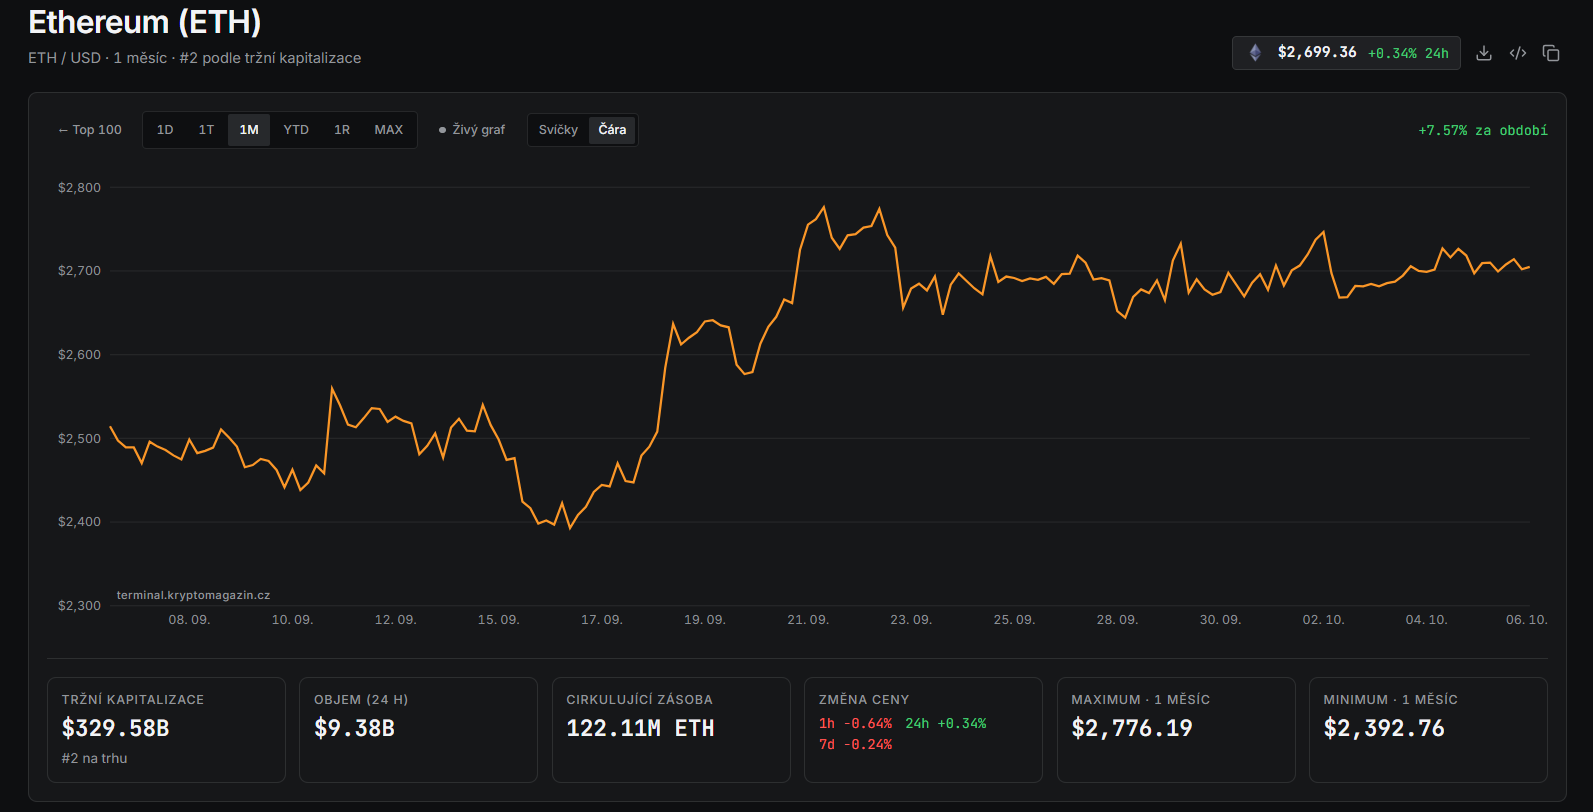The width and height of the screenshot is (1593, 812).
Task: Click the Ethereum logo in price badge
Action: [x=1255, y=53]
